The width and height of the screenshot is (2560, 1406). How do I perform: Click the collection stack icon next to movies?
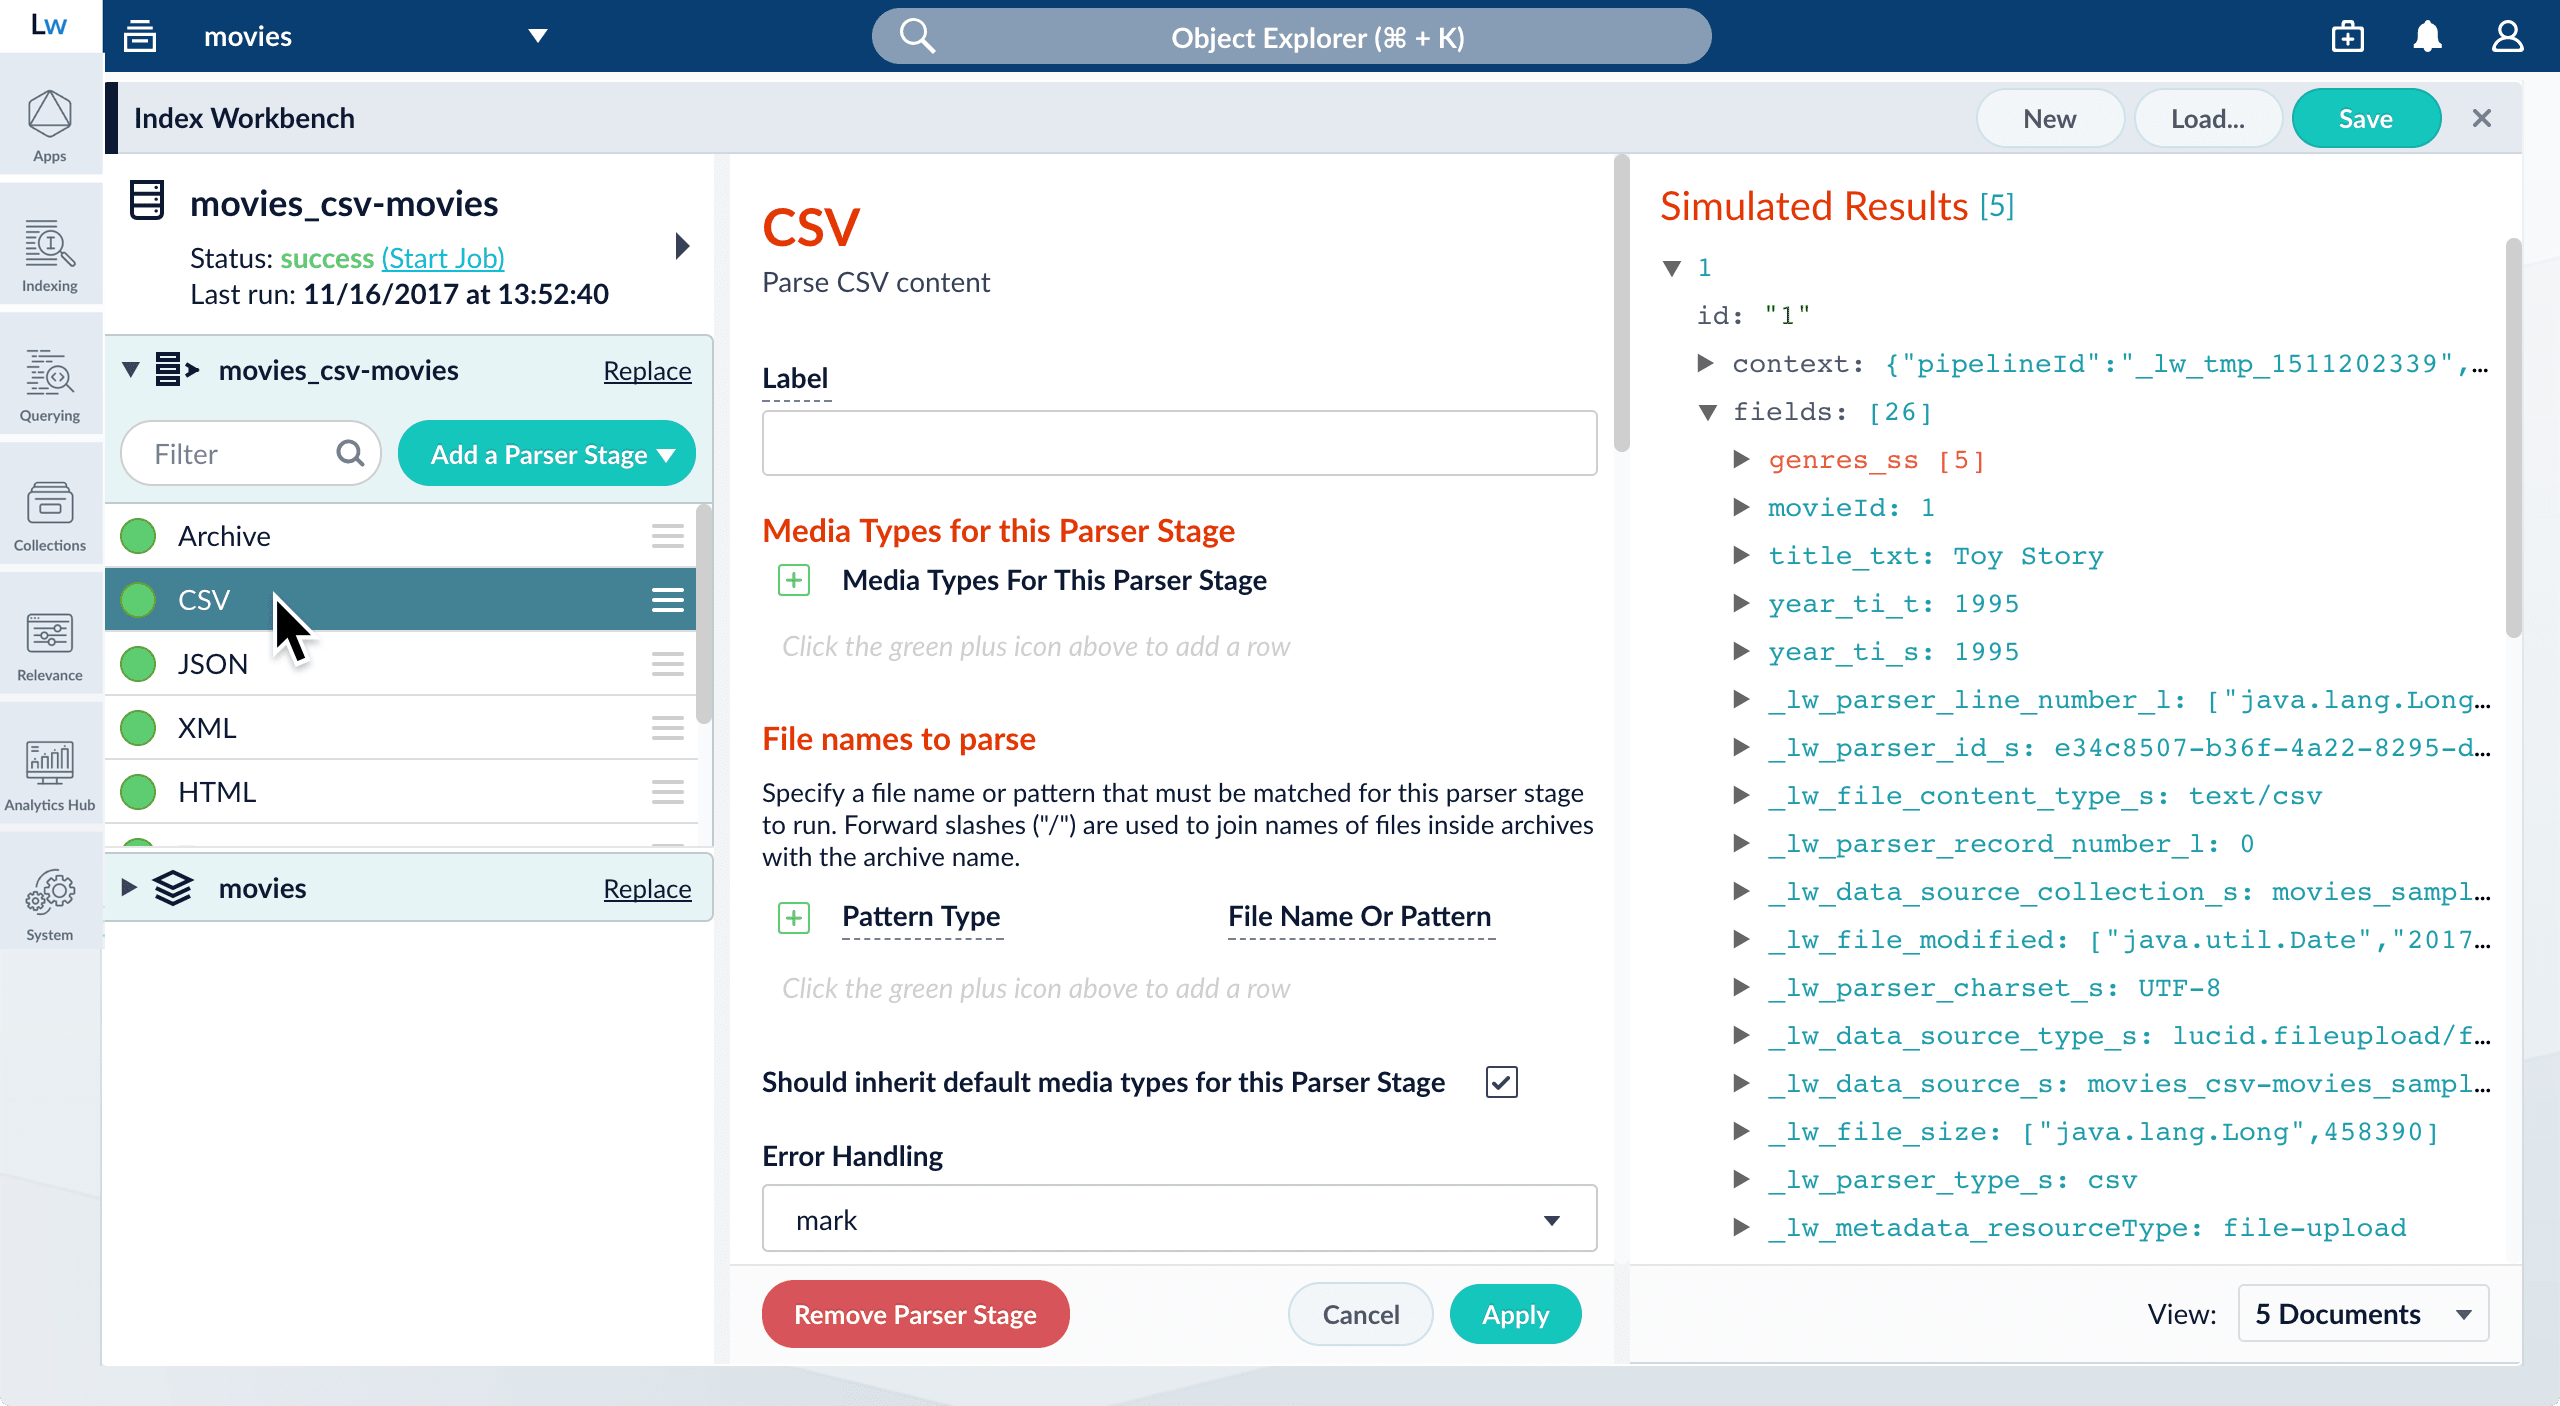pos(140,36)
